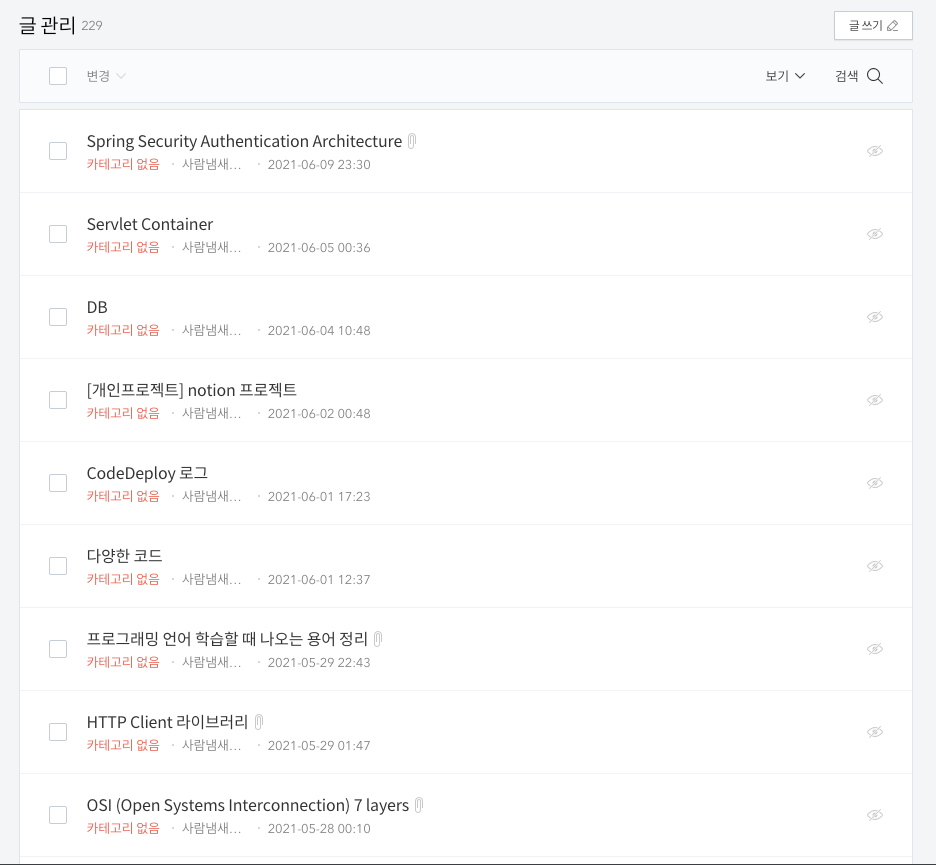
Task: Click the date 2021-05-29 22:43
Action: 319,663
